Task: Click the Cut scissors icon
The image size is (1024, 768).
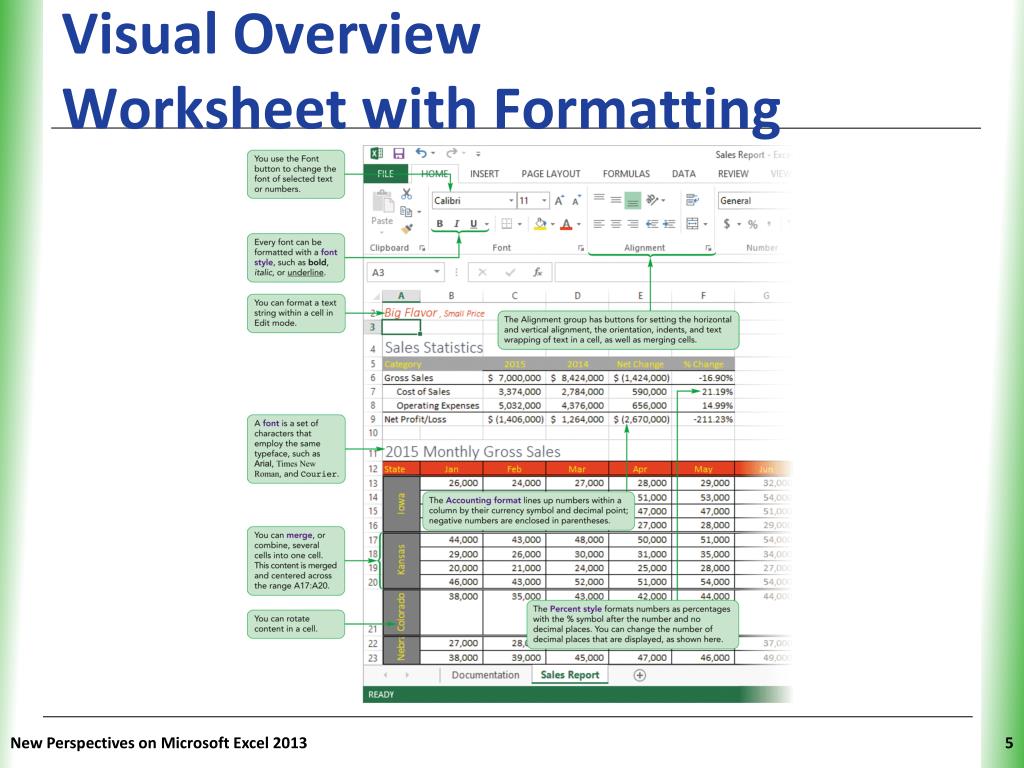Action: [x=407, y=194]
